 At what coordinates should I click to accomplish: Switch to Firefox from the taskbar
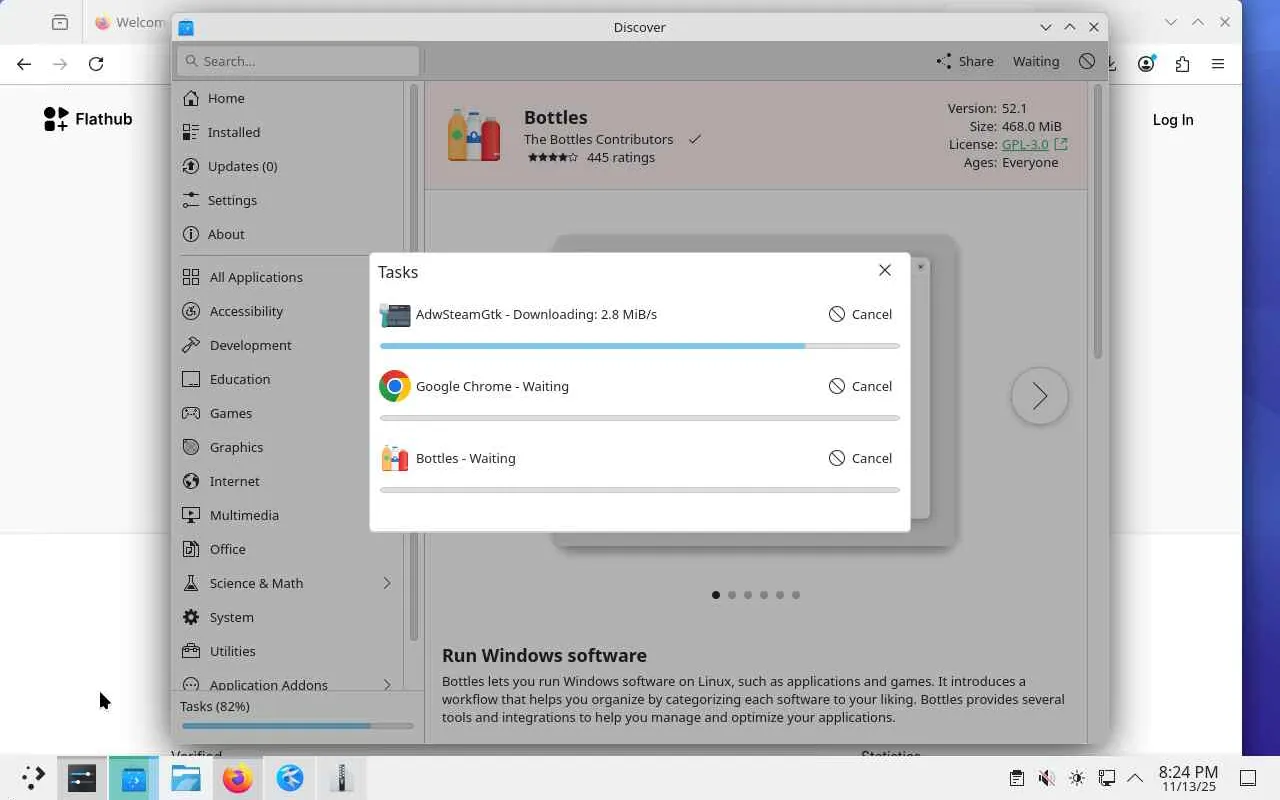click(238, 778)
